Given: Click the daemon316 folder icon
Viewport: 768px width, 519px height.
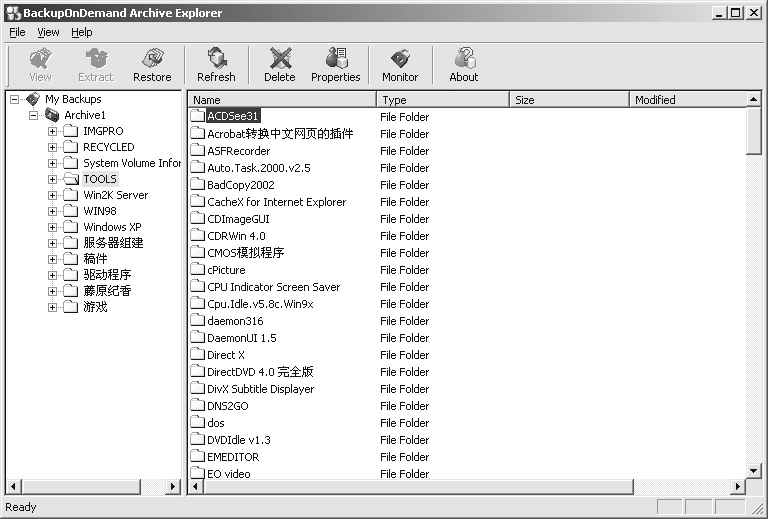Looking at the screenshot, I should pyautogui.click(x=197, y=320).
